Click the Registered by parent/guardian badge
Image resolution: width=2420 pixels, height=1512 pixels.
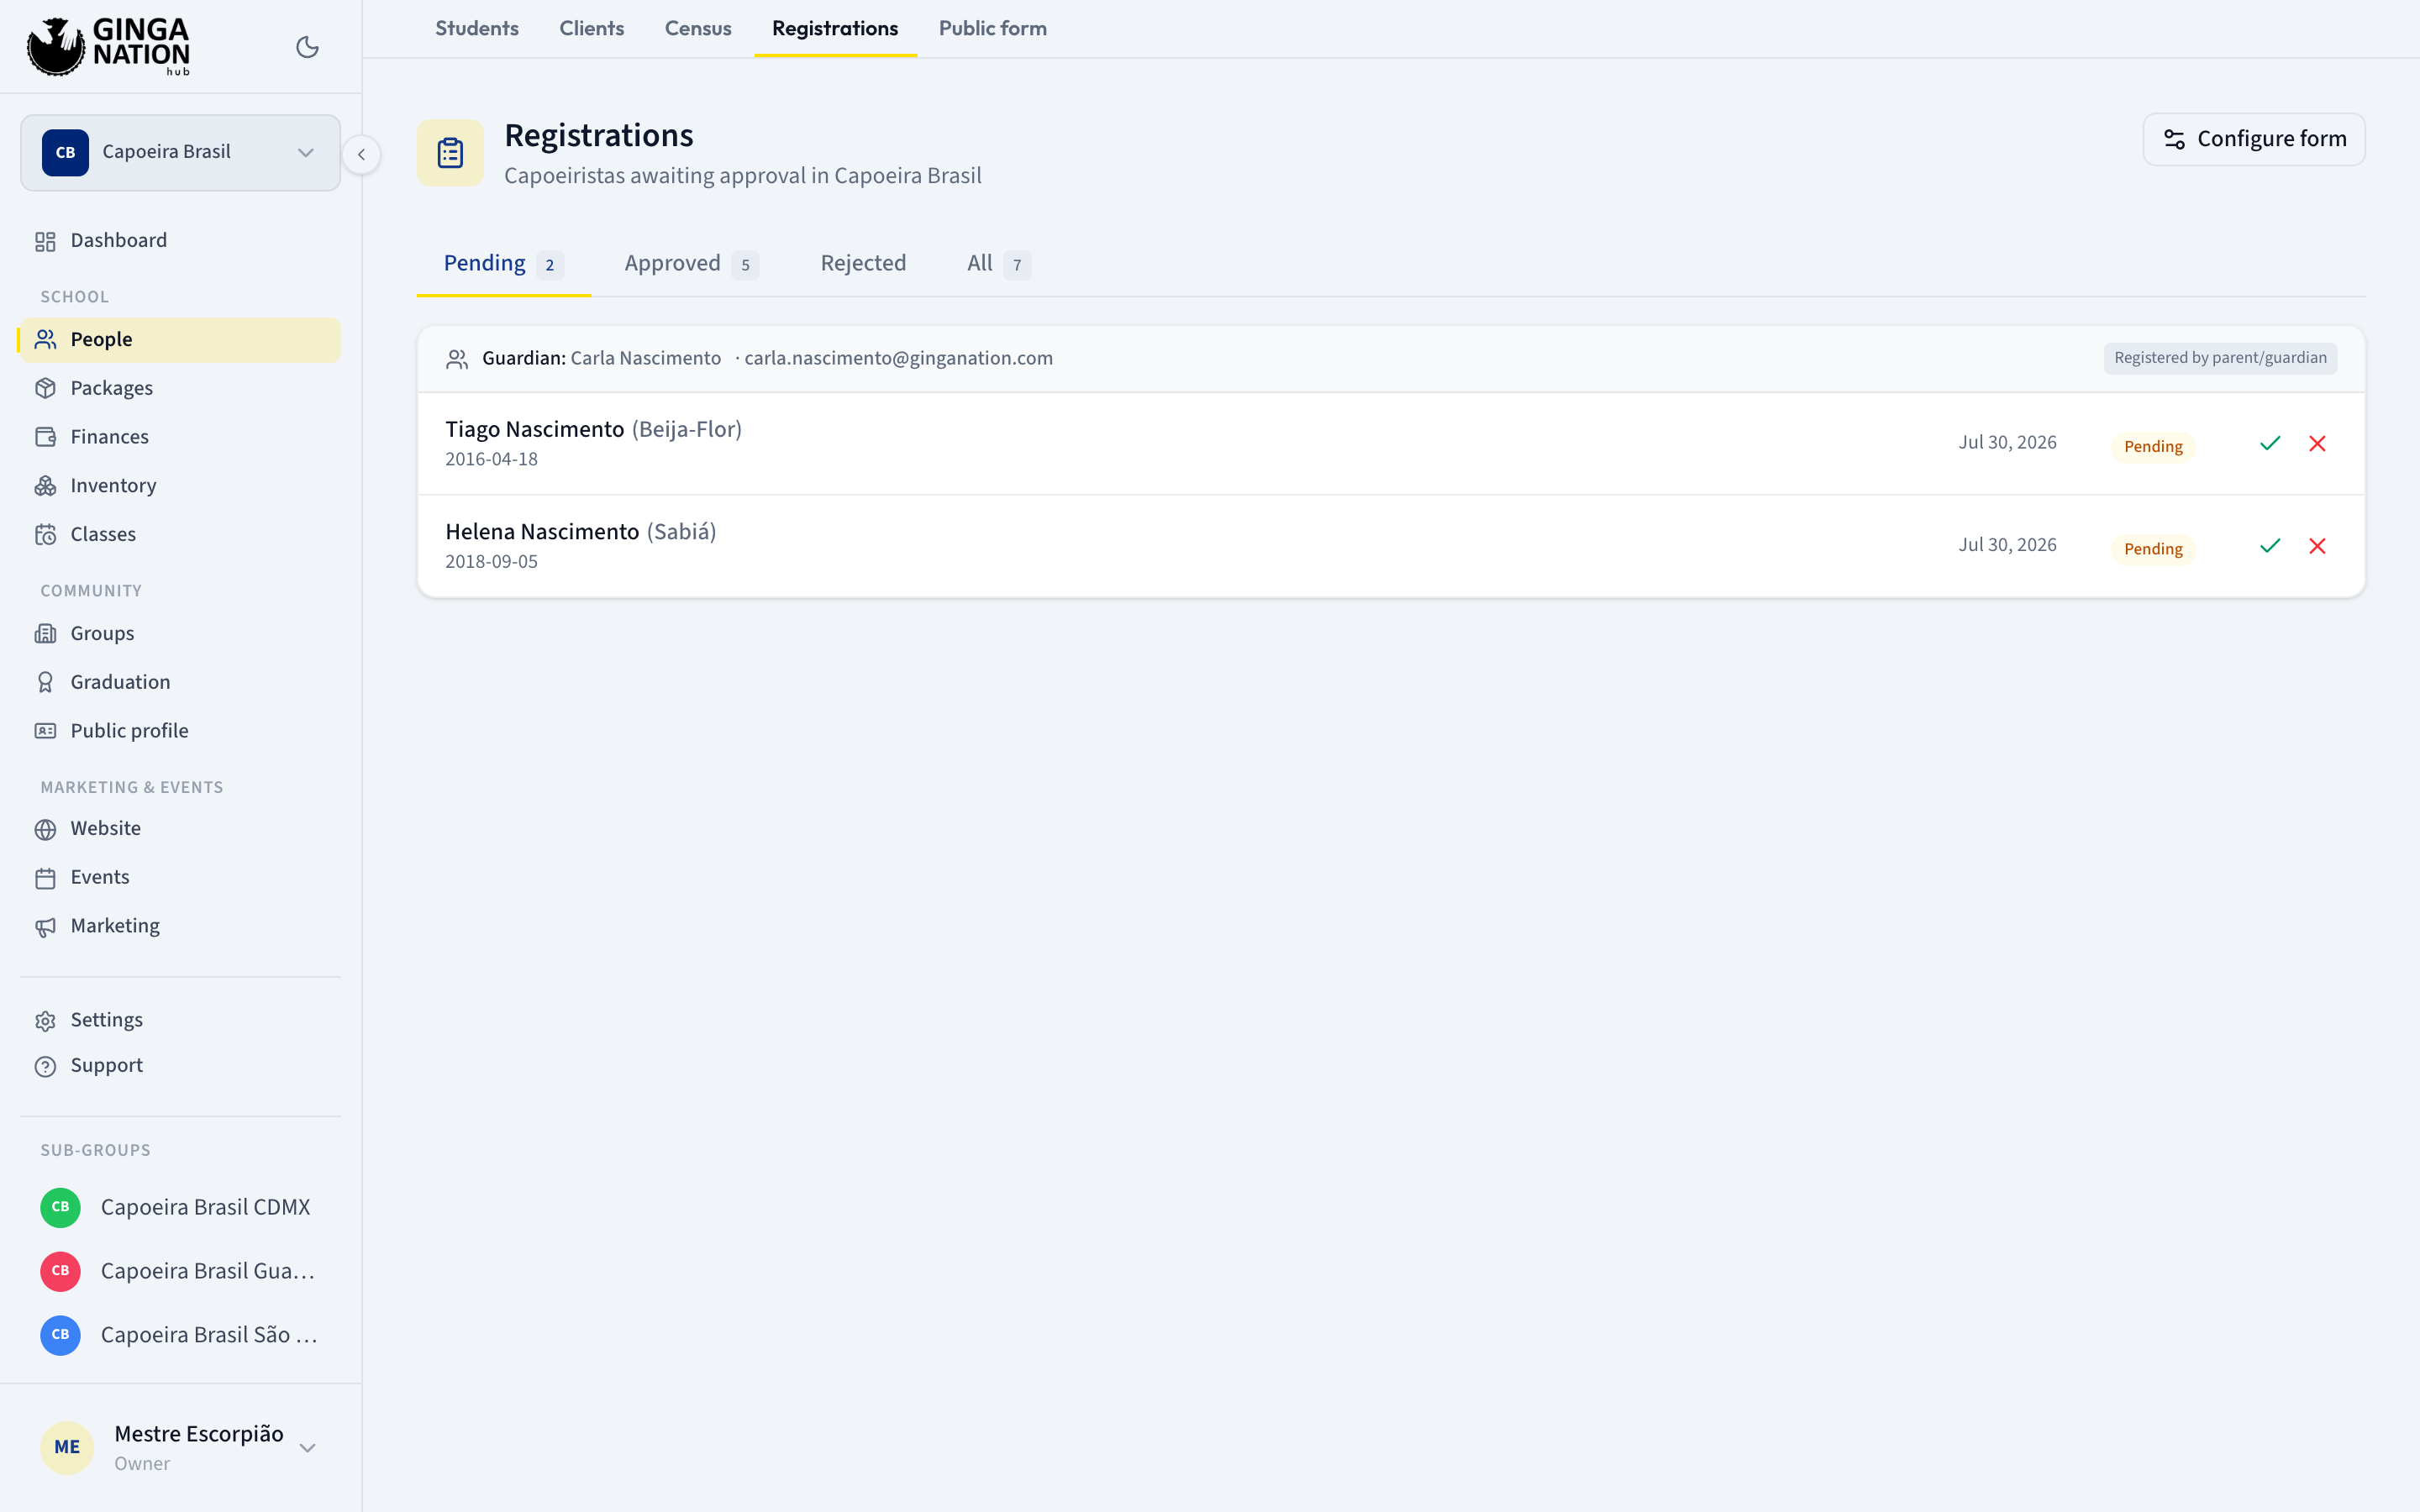click(2220, 359)
